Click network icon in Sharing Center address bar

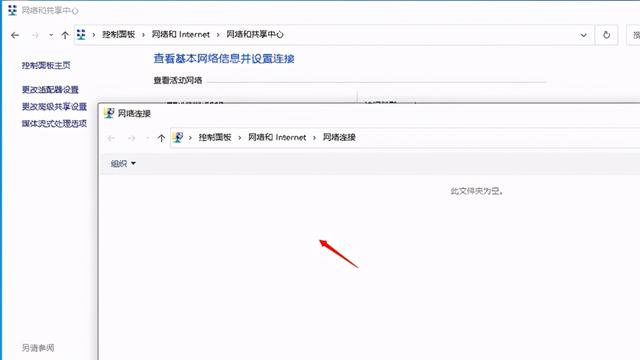(x=81, y=35)
